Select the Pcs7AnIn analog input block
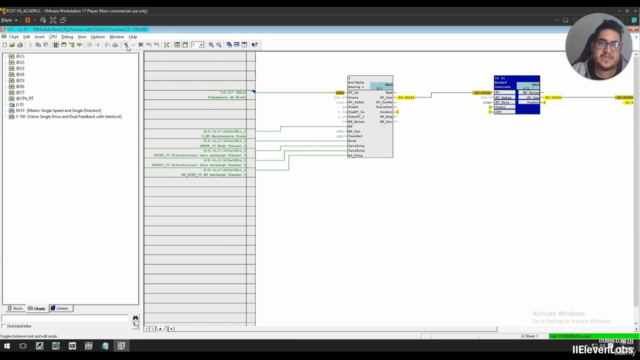 pyautogui.click(x=370, y=116)
